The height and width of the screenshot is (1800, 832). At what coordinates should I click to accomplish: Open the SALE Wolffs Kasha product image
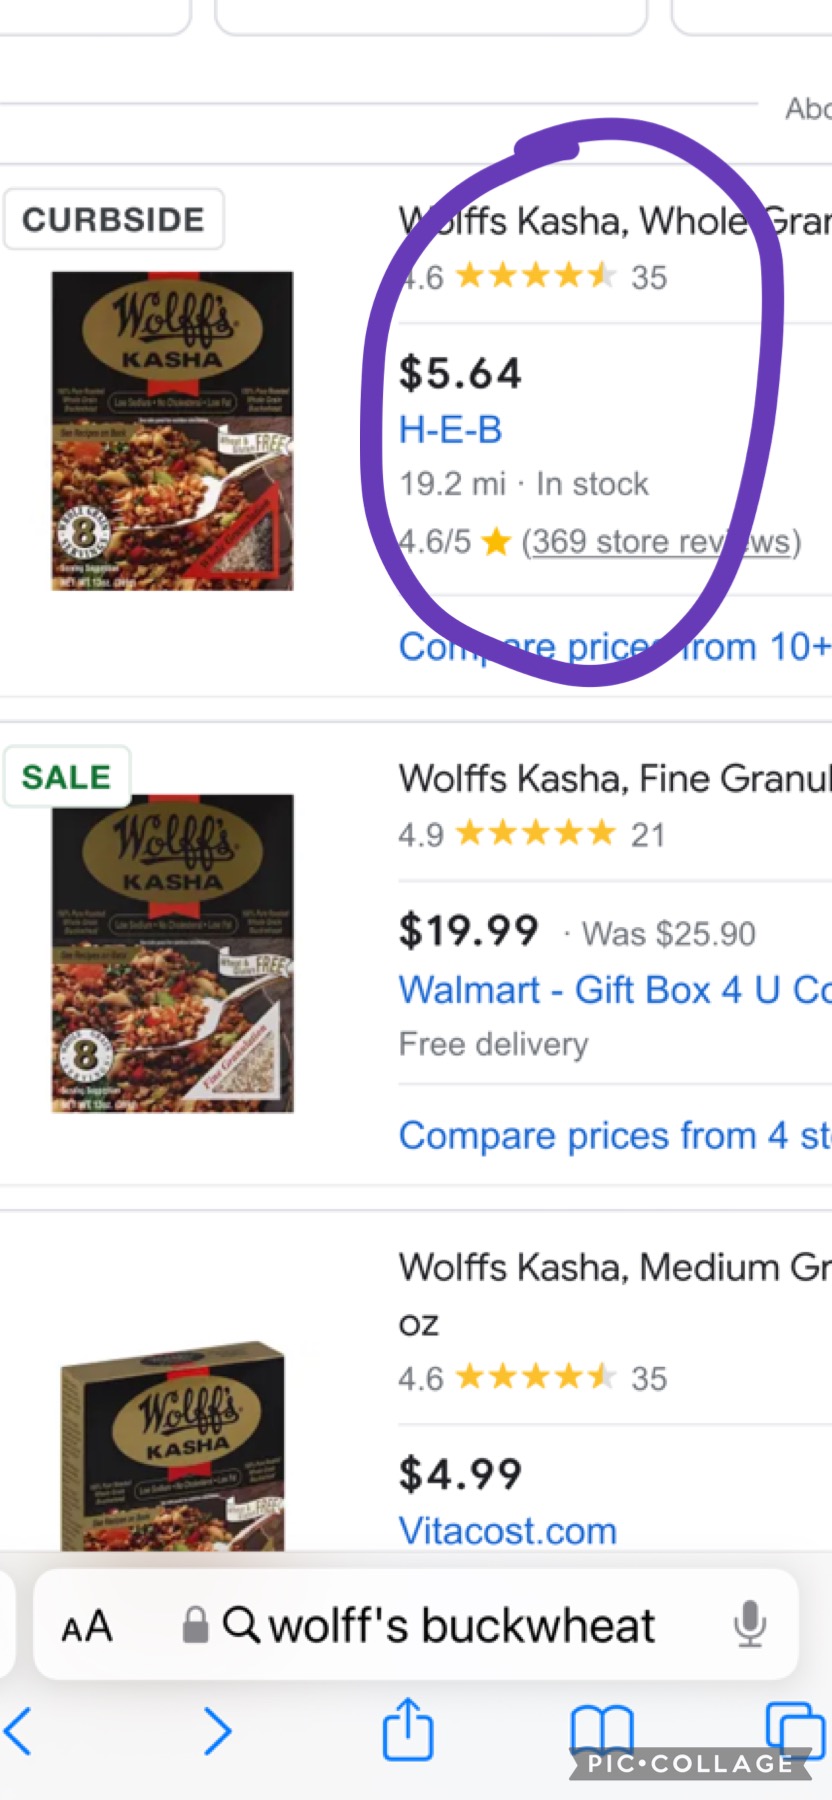[x=172, y=953]
